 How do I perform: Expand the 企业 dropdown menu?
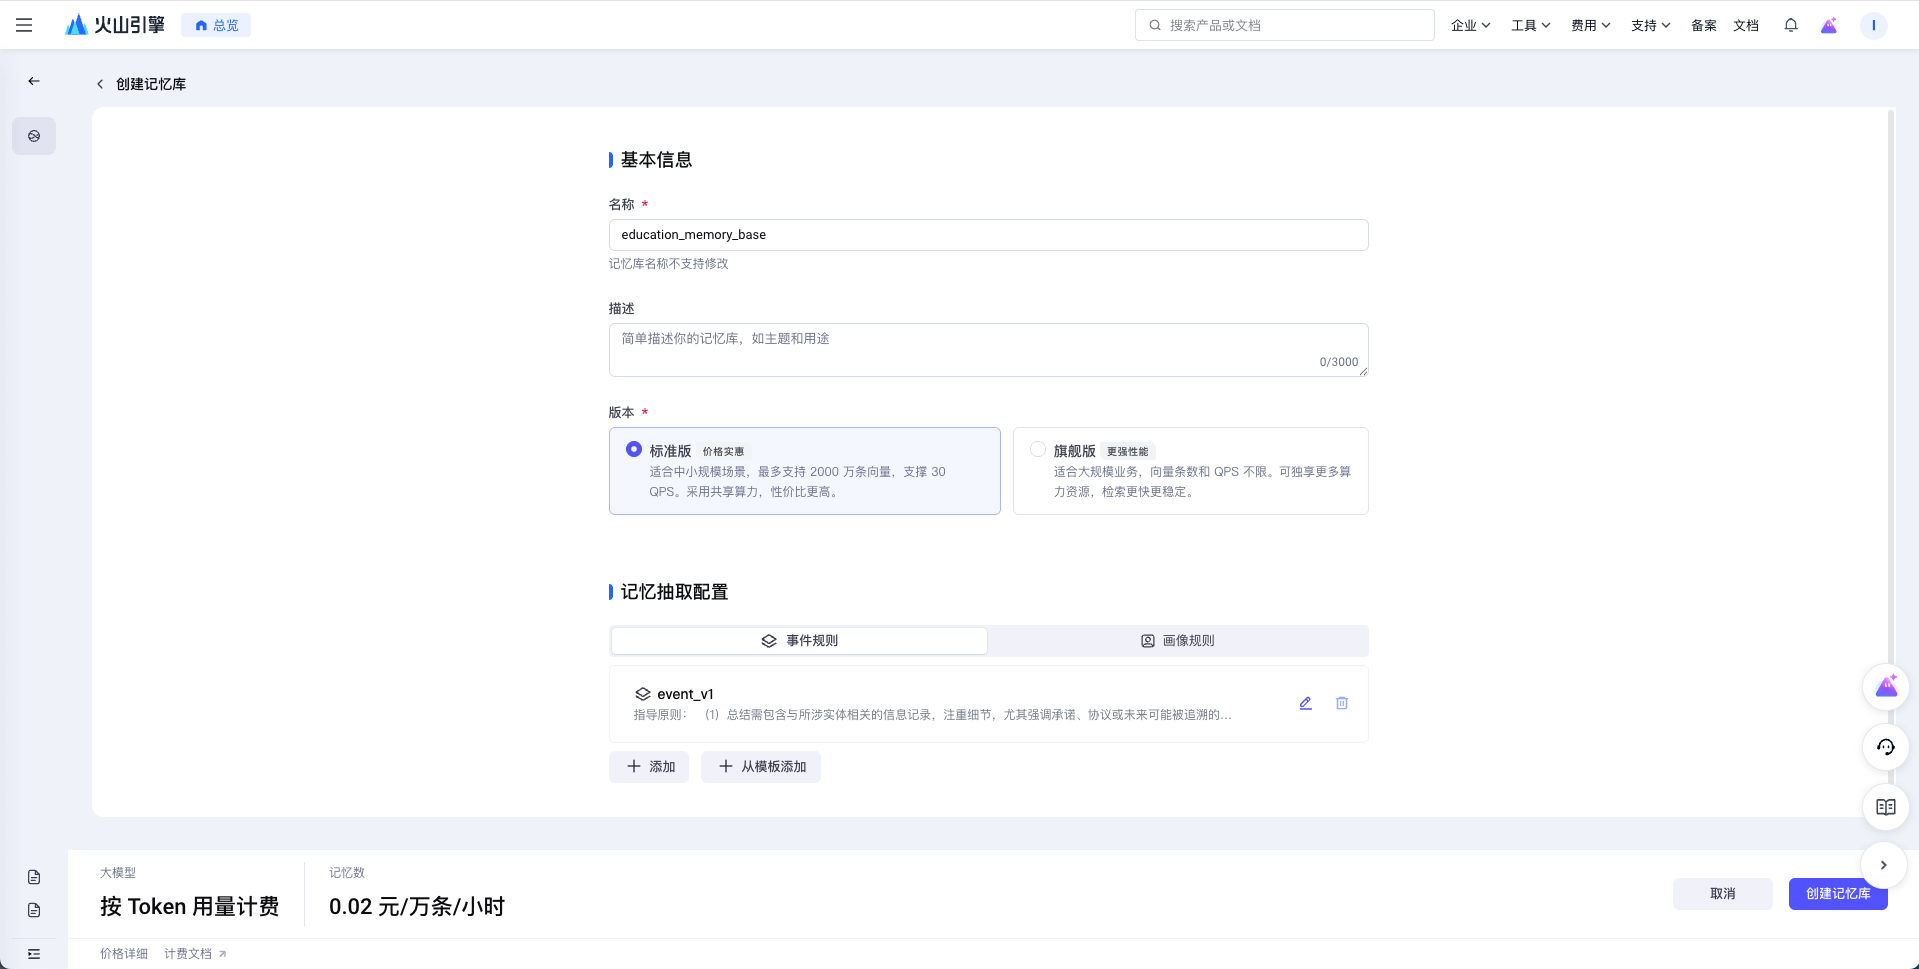click(x=1470, y=25)
